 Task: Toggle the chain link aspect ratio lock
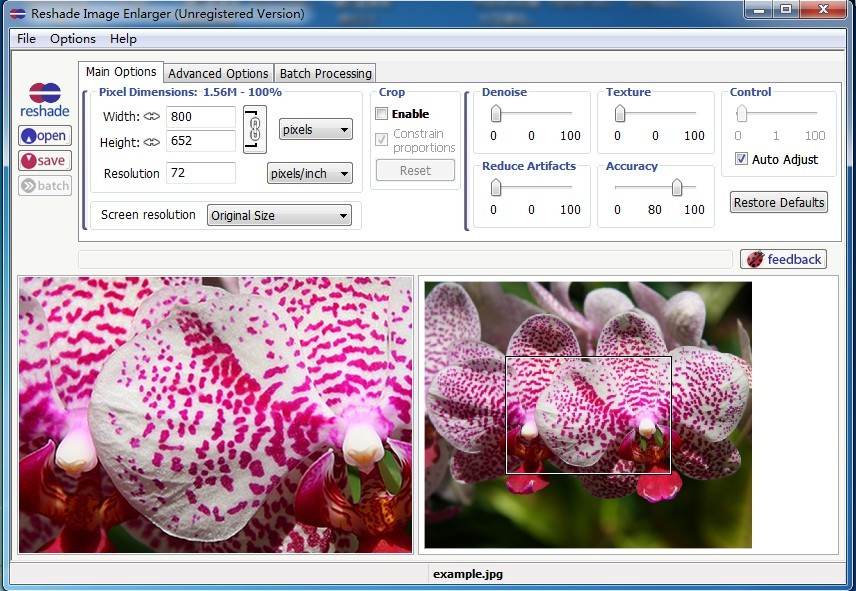pyautogui.click(x=255, y=129)
